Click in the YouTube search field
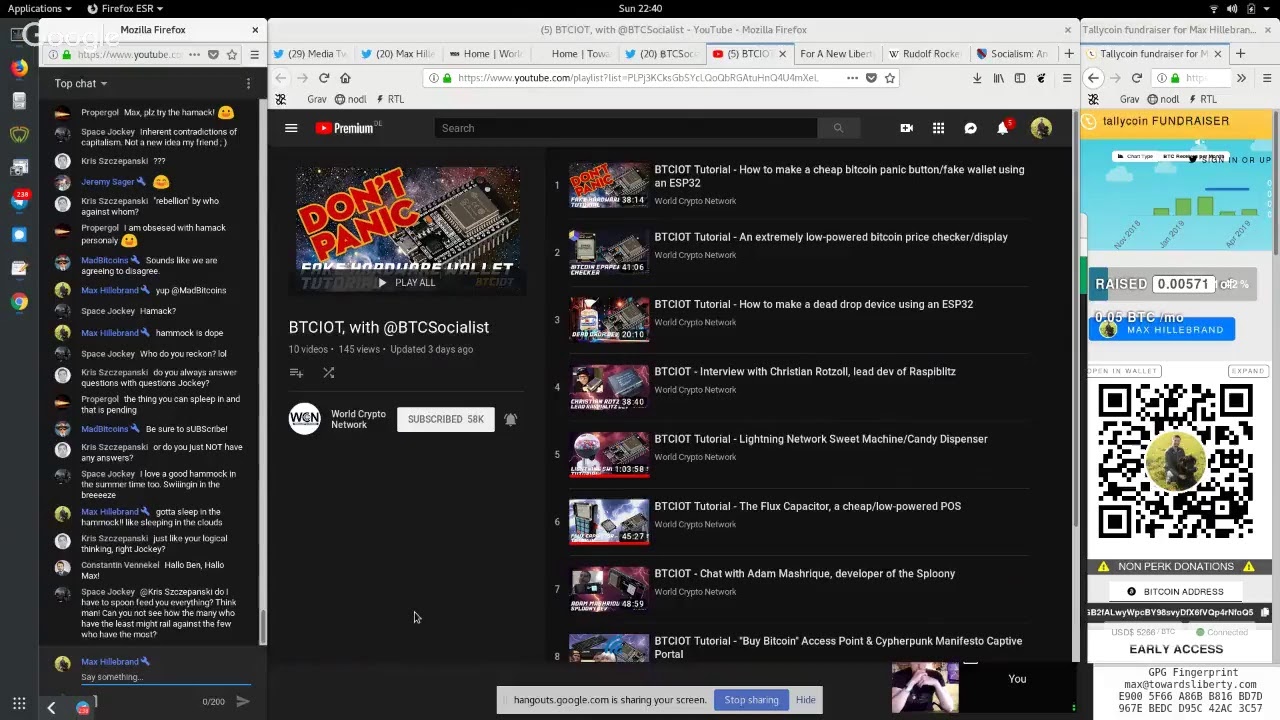This screenshot has width=1280, height=720. pos(626,128)
